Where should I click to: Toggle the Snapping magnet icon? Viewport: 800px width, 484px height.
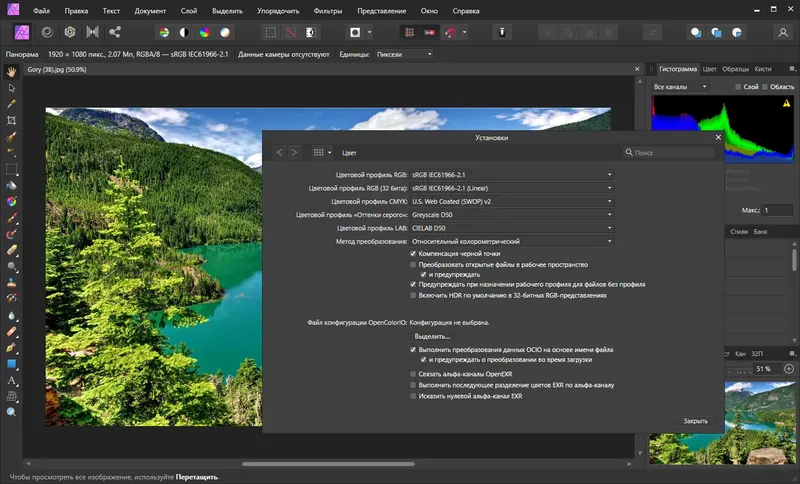coord(451,33)
